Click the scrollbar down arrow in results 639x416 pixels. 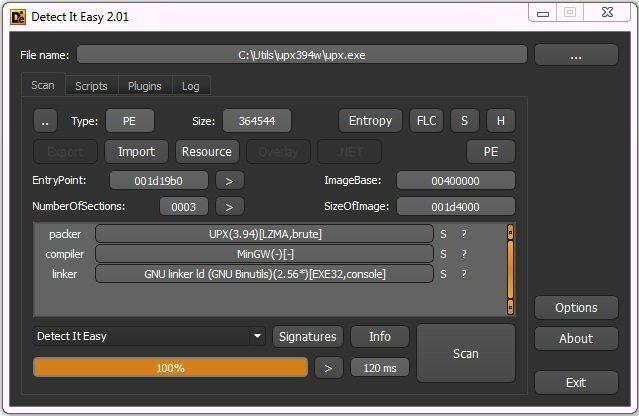pyautogui.click(x=510, y=307)
